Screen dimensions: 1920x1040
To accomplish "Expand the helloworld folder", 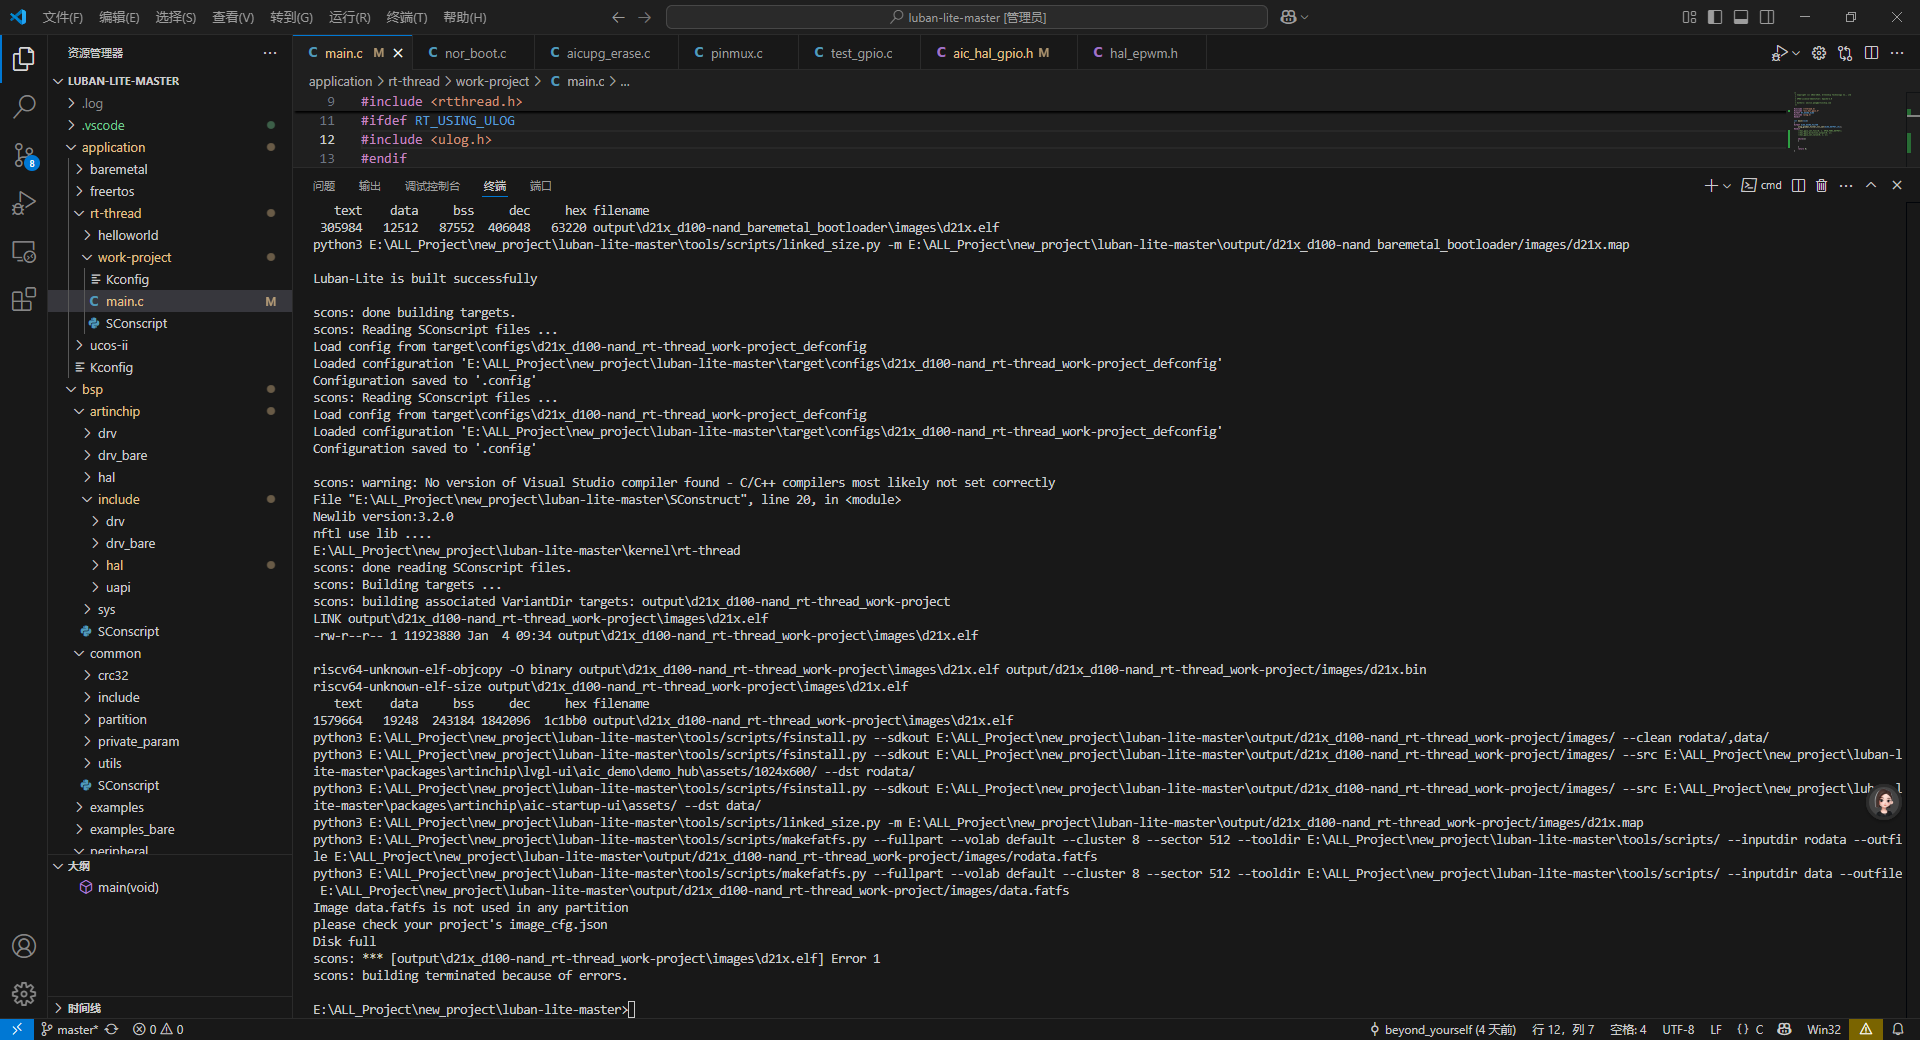I will [x=128, y=235].
